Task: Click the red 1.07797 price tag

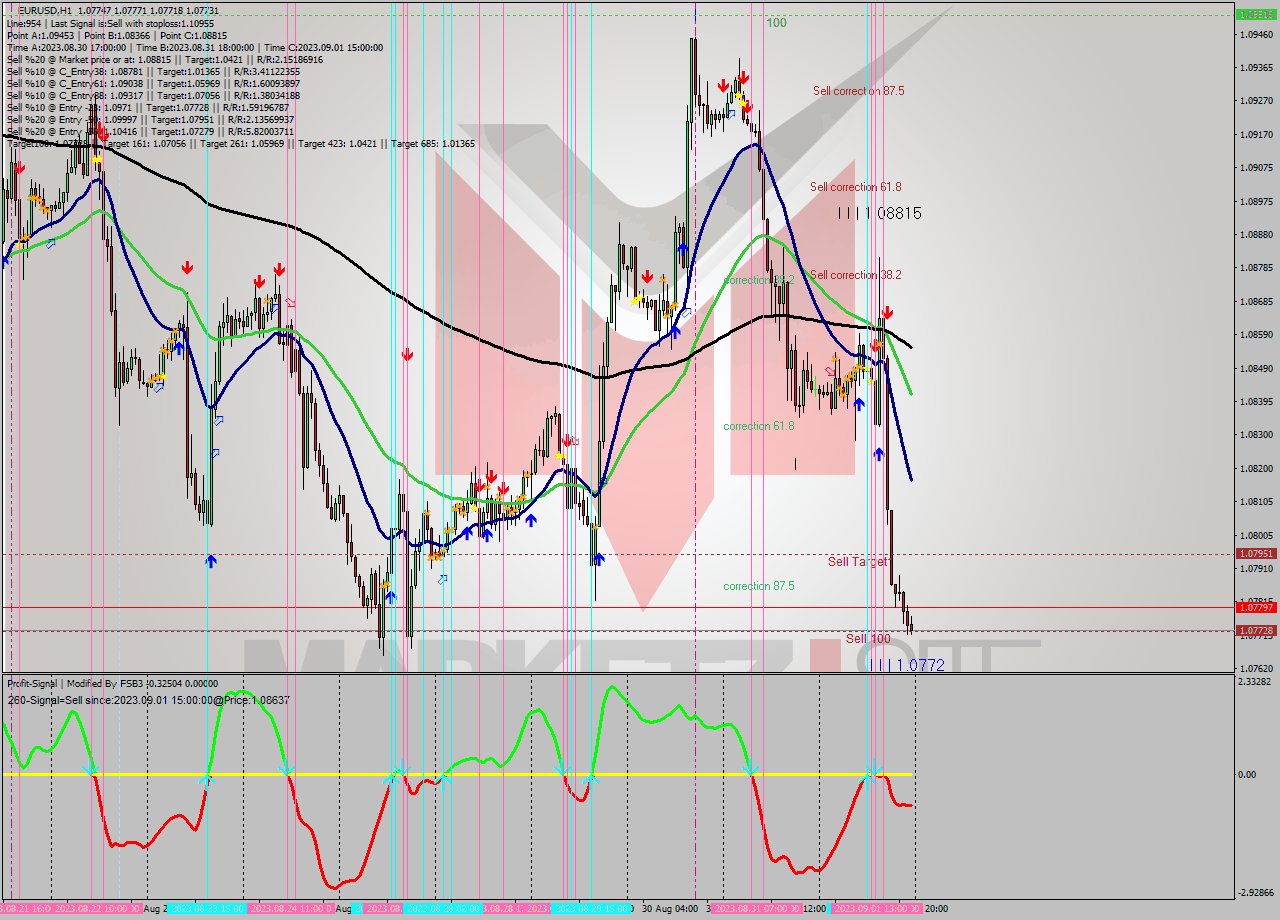Action: pos(1254,607)
